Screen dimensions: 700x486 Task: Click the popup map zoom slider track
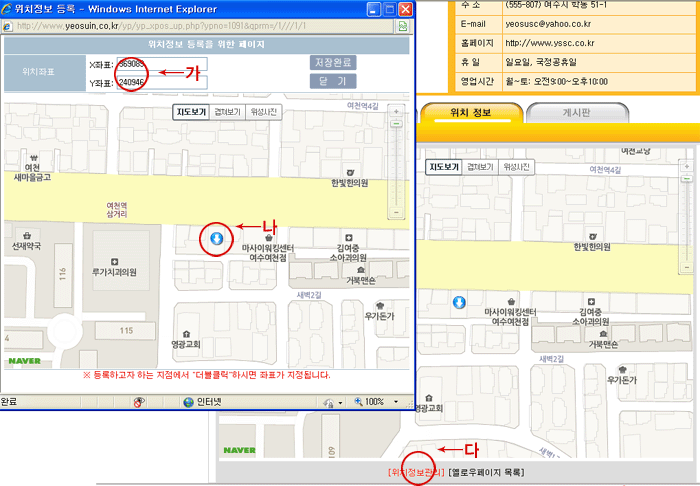[x=396, y=167]
